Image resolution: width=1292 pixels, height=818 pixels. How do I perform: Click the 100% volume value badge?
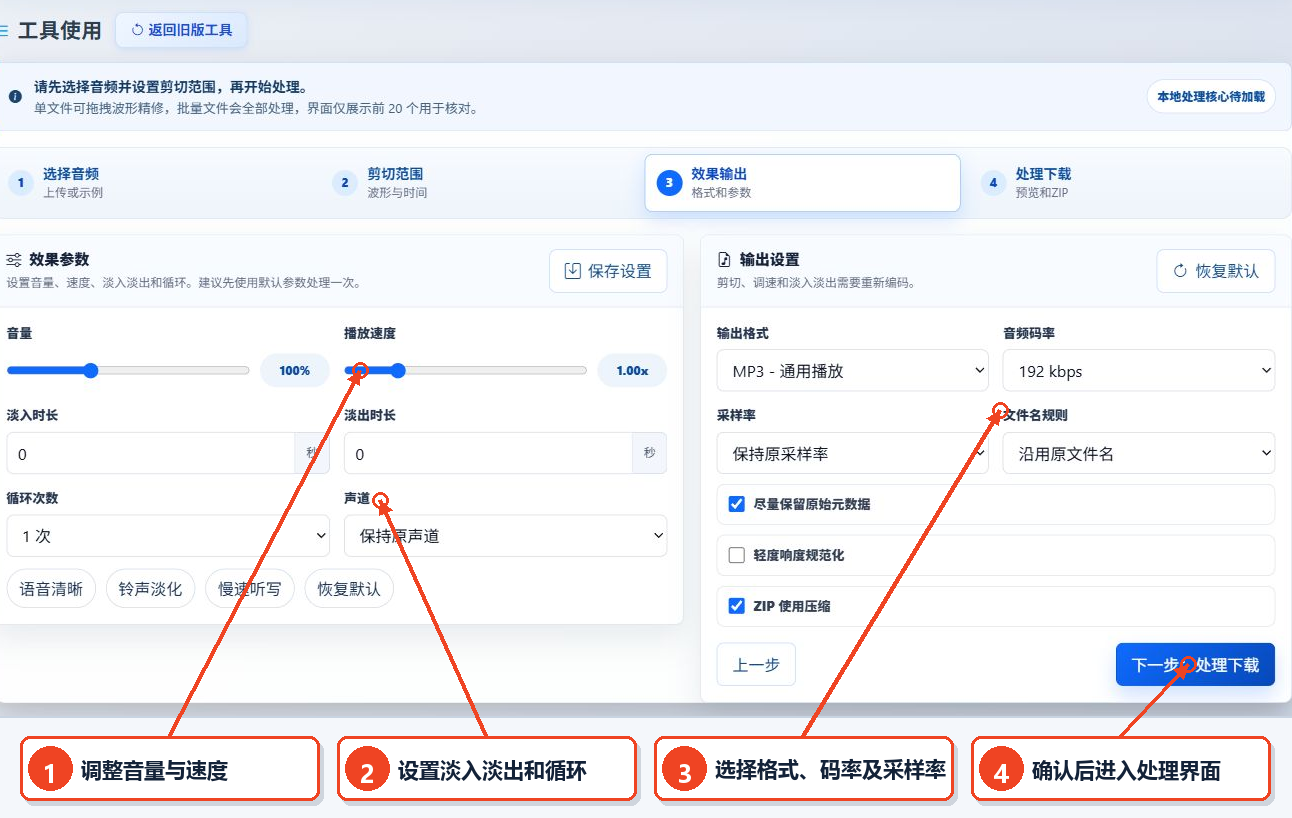coord(294,371)
